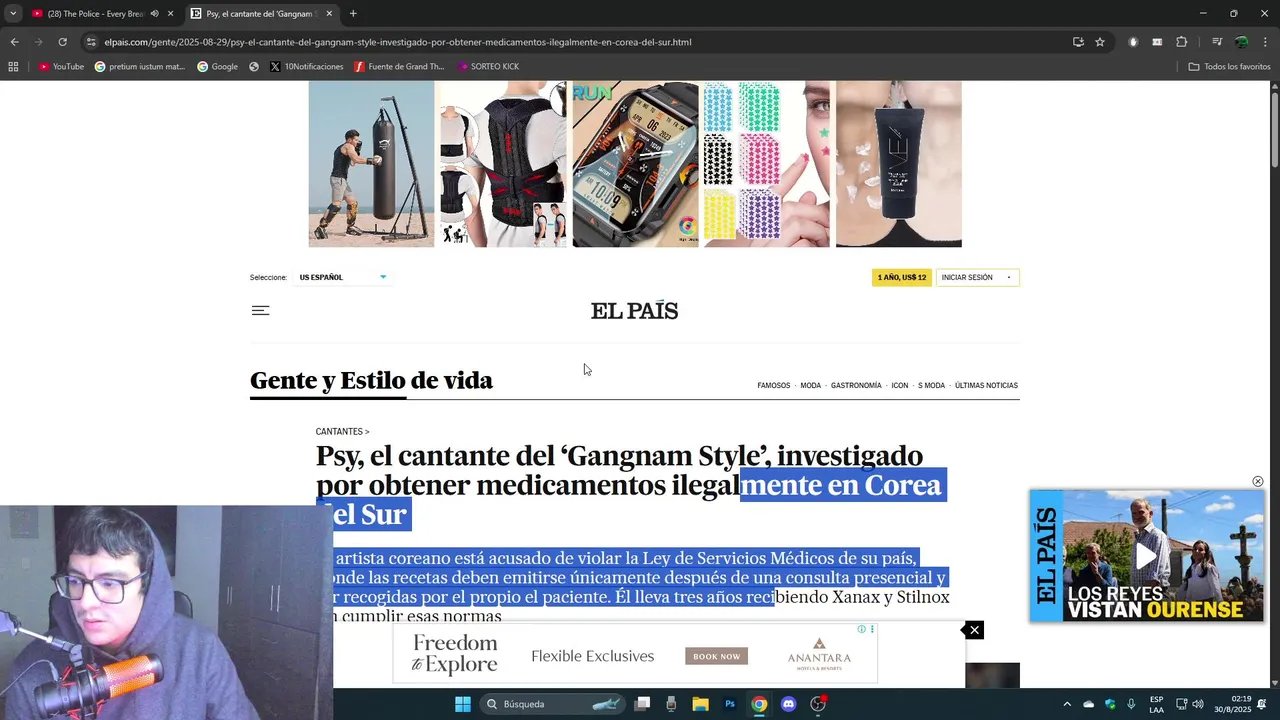Screen dimensions: 1280x720
Task: Expand the Iniciar Sesión dropdown arrow
Action: point(1008,278)
